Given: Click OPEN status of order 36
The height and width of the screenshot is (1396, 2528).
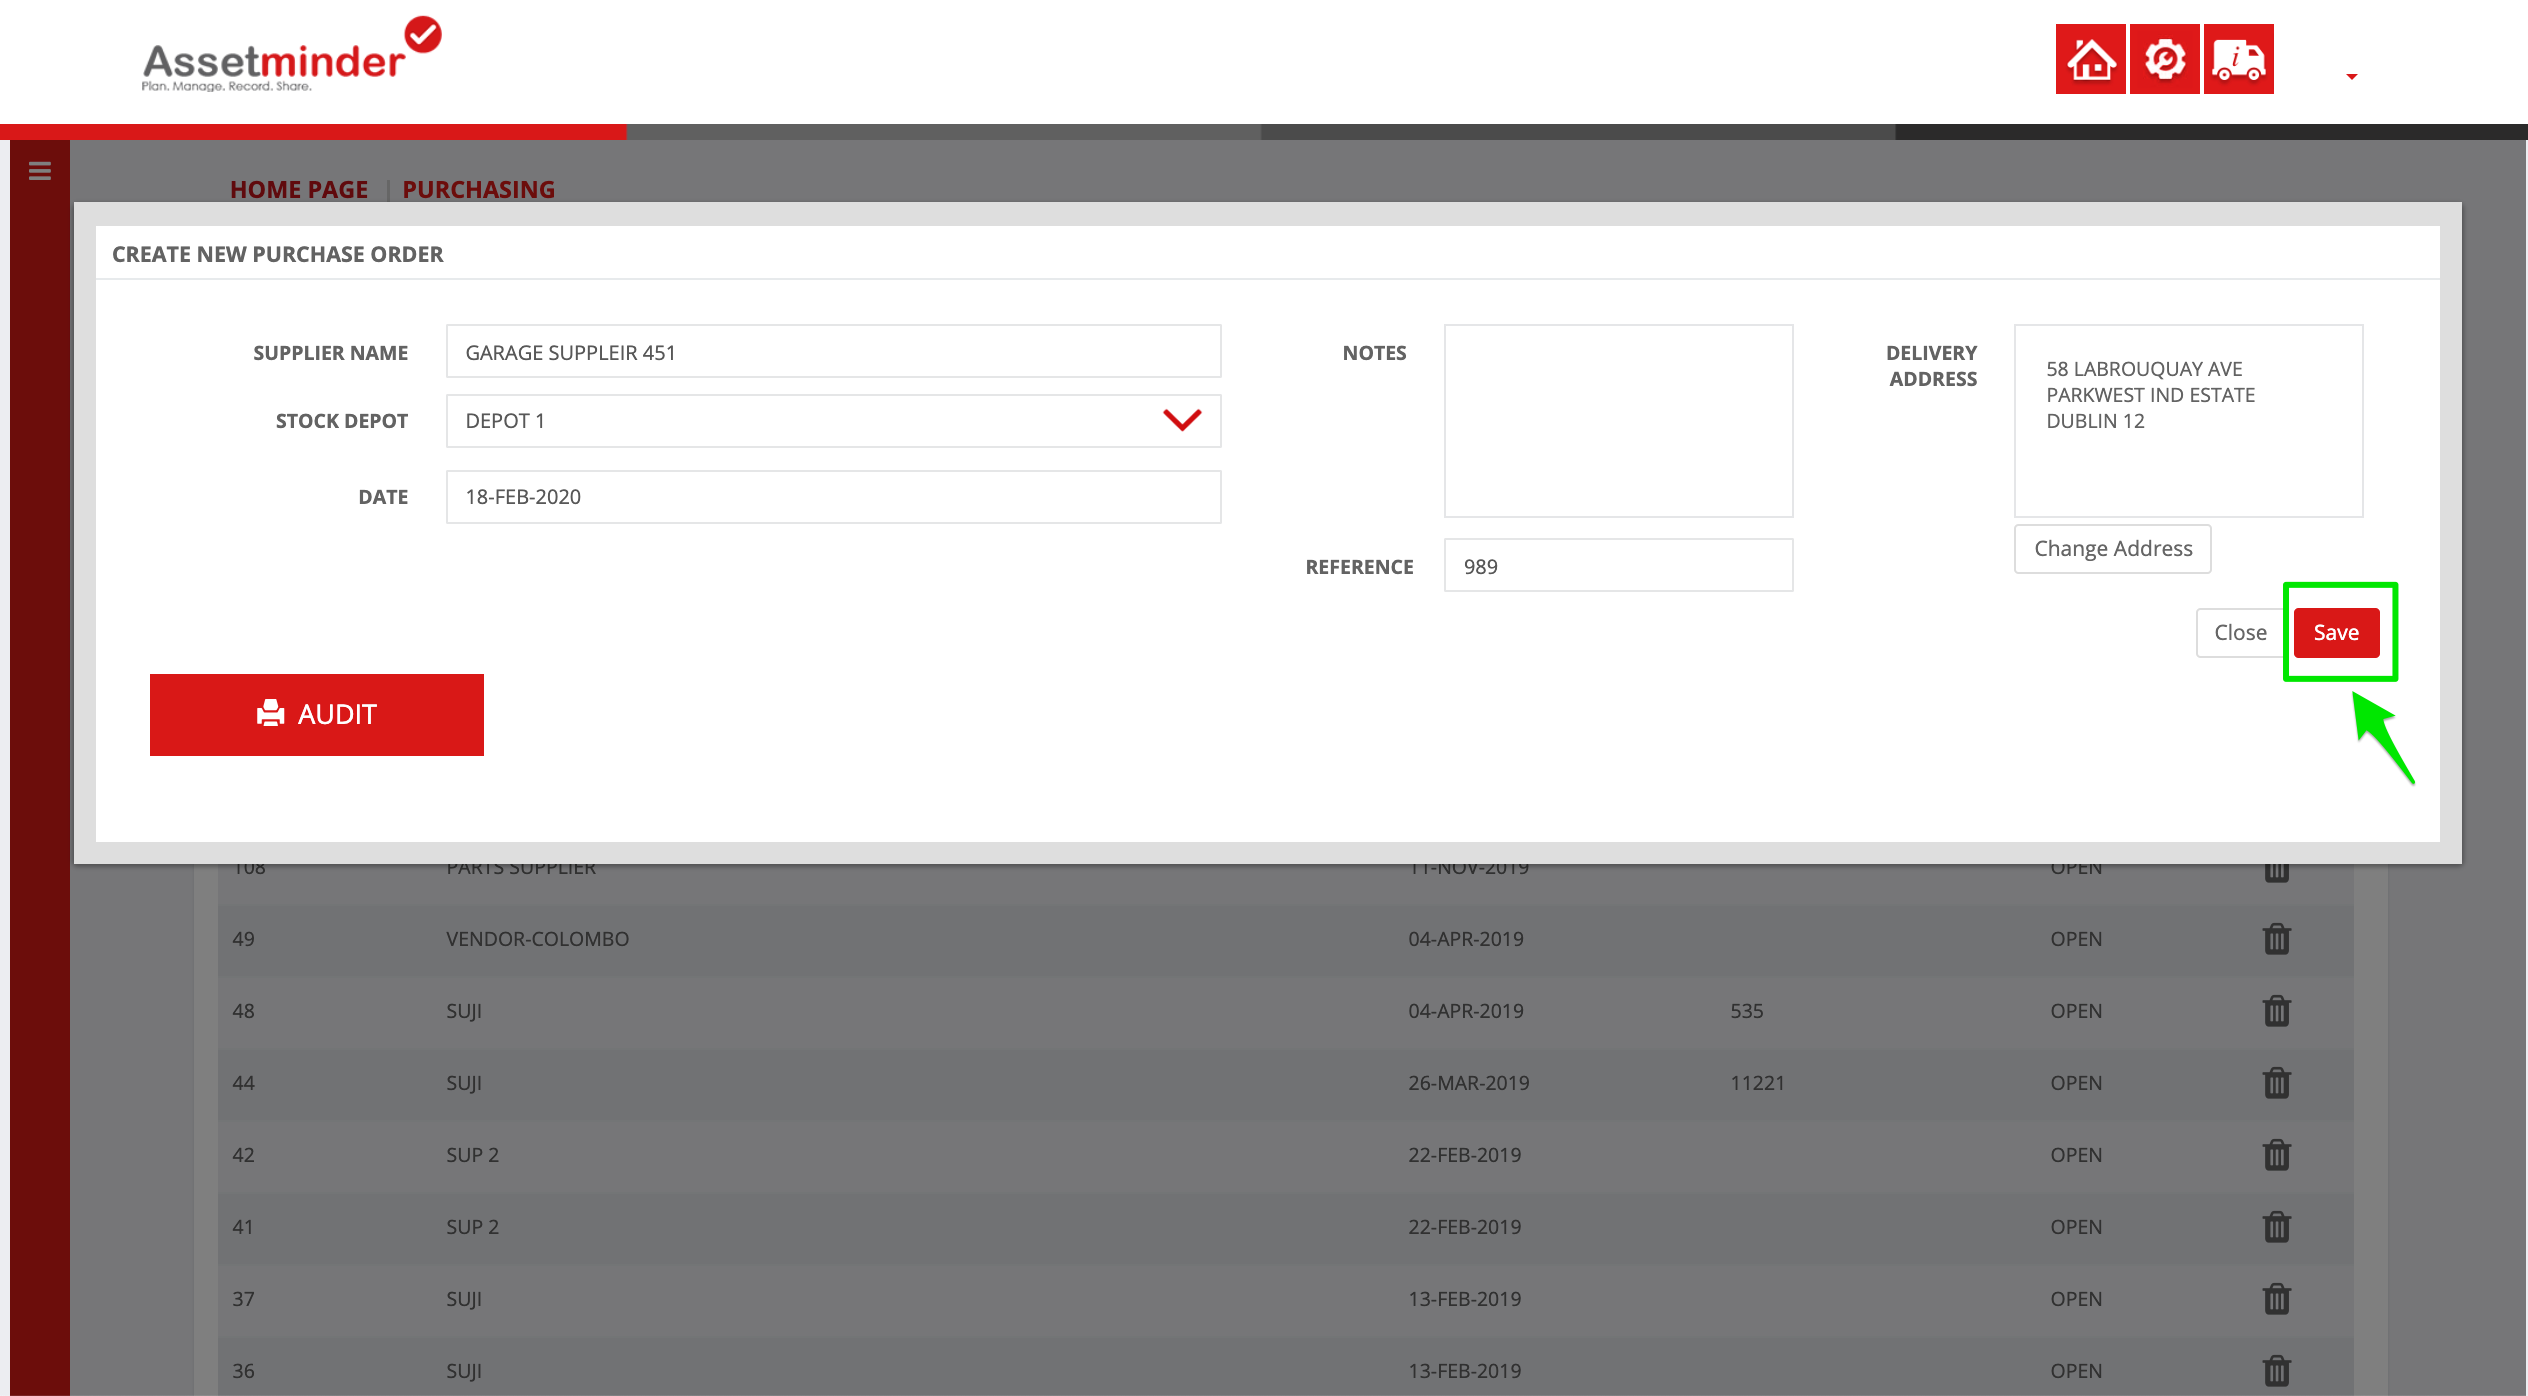Looking at the screenshot, I should tap(2076, 1371).
